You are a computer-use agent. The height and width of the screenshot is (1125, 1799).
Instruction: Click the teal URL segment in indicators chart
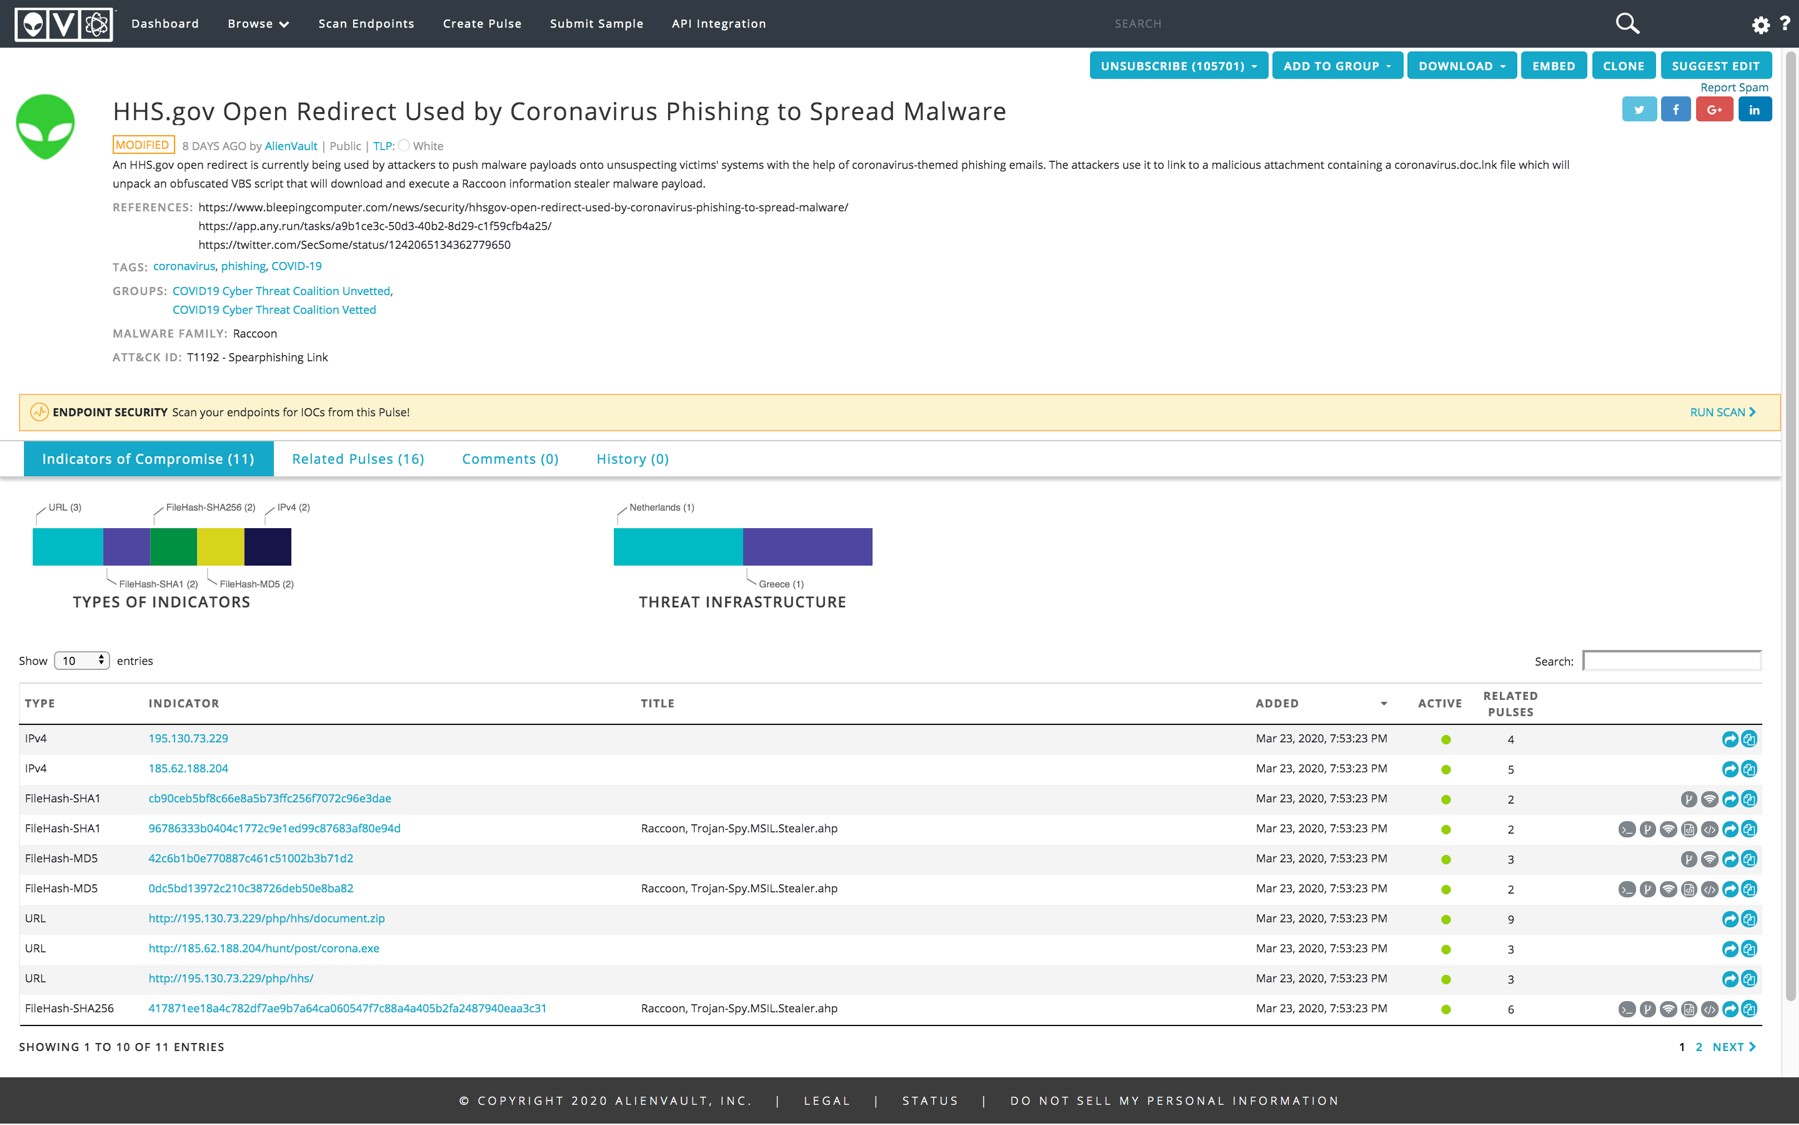tap(68, 547)
